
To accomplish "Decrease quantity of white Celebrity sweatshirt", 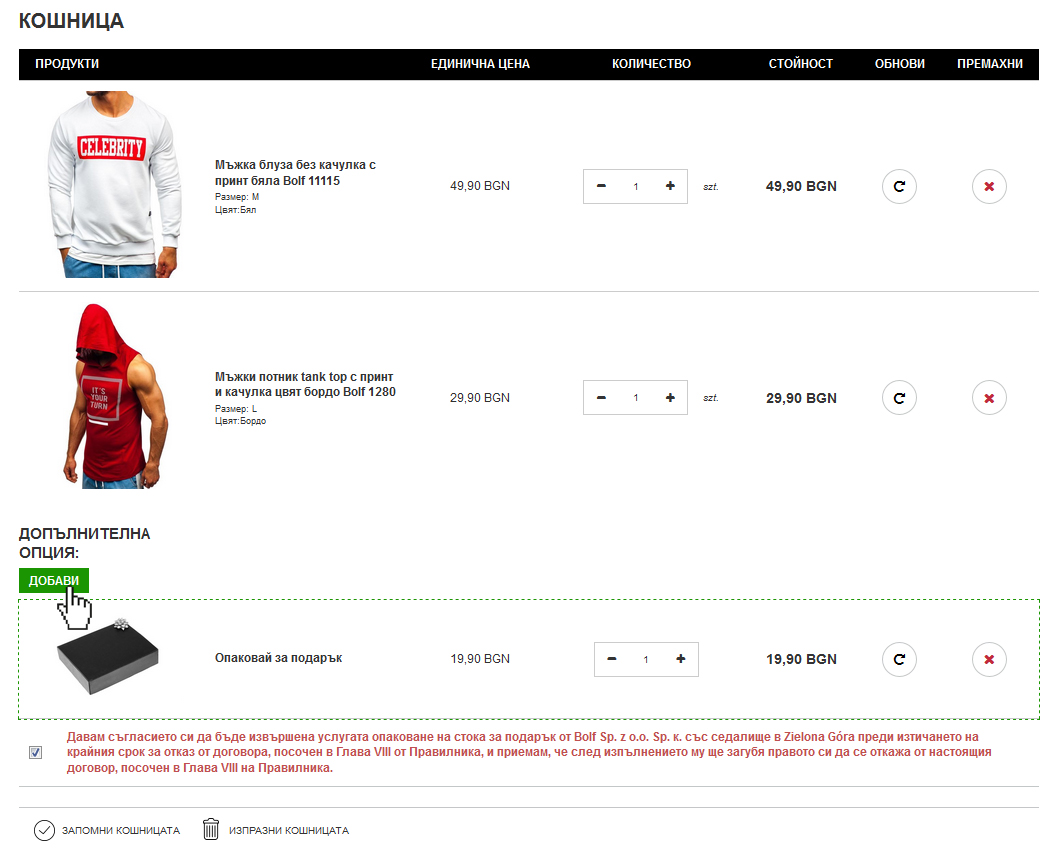I will (601, 186).
